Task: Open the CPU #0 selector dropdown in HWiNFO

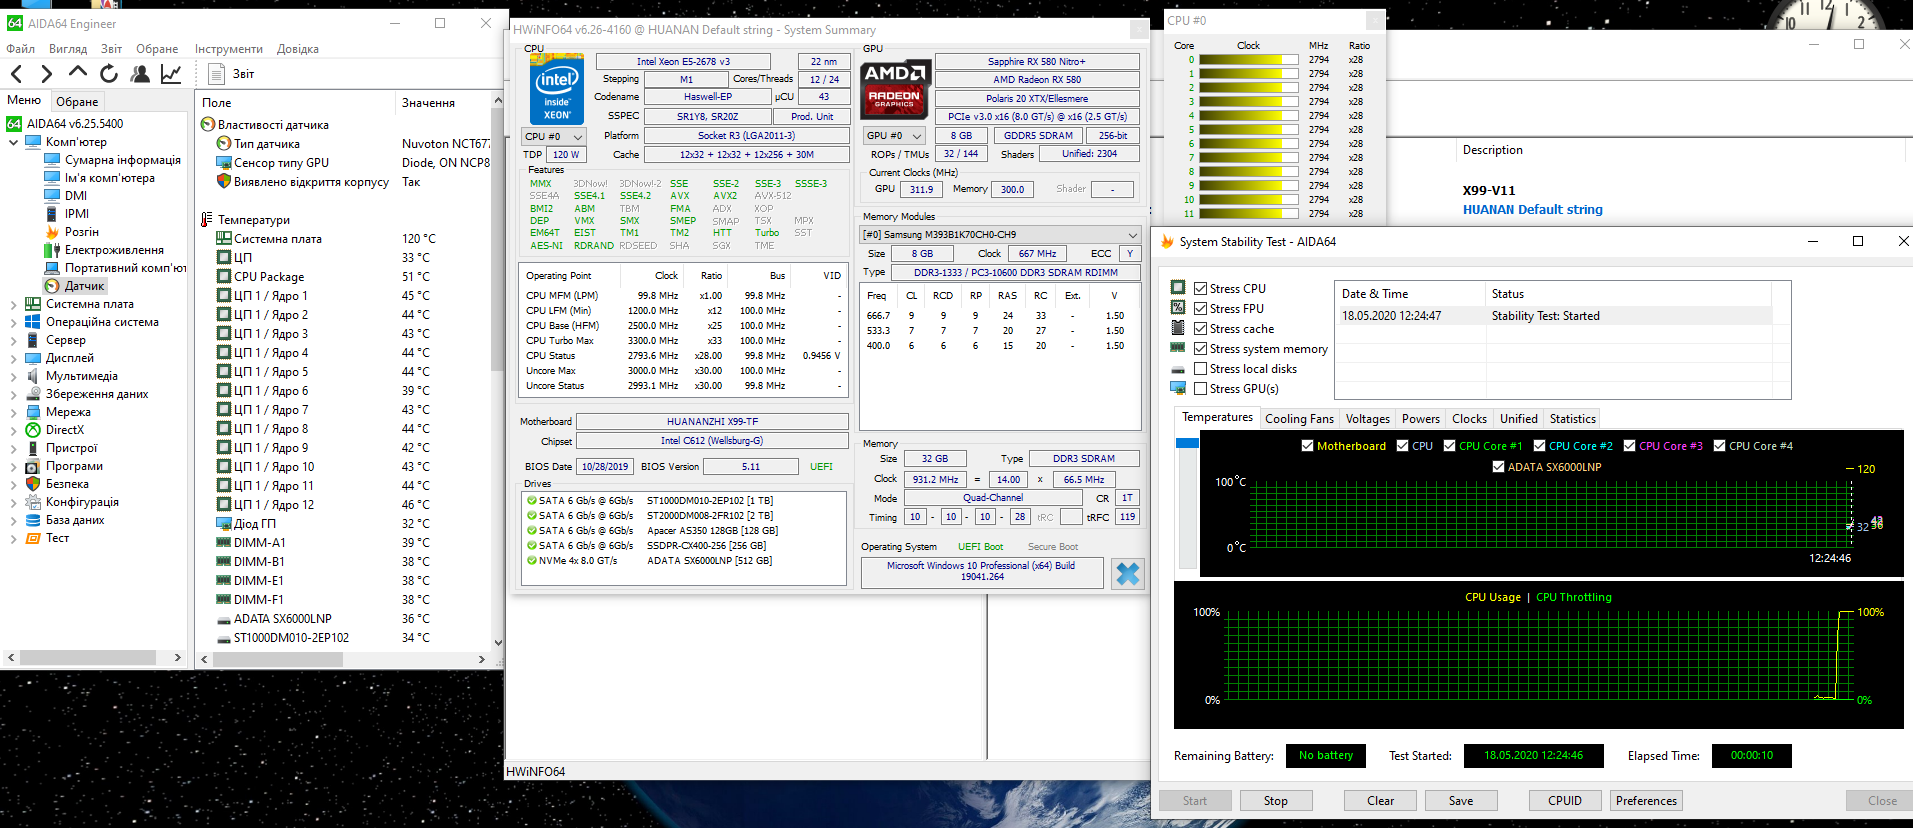Action: click(554, 136)
